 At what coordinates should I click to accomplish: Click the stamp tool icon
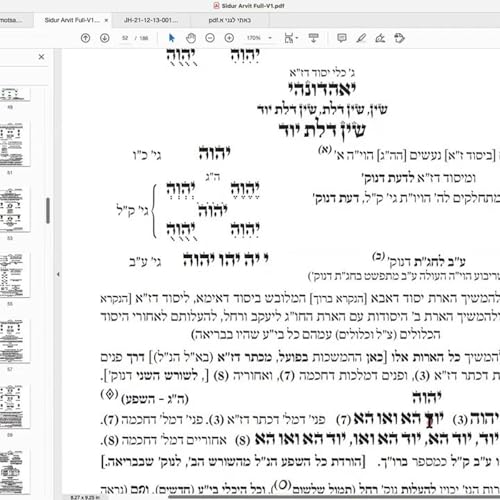coord(399,38)
